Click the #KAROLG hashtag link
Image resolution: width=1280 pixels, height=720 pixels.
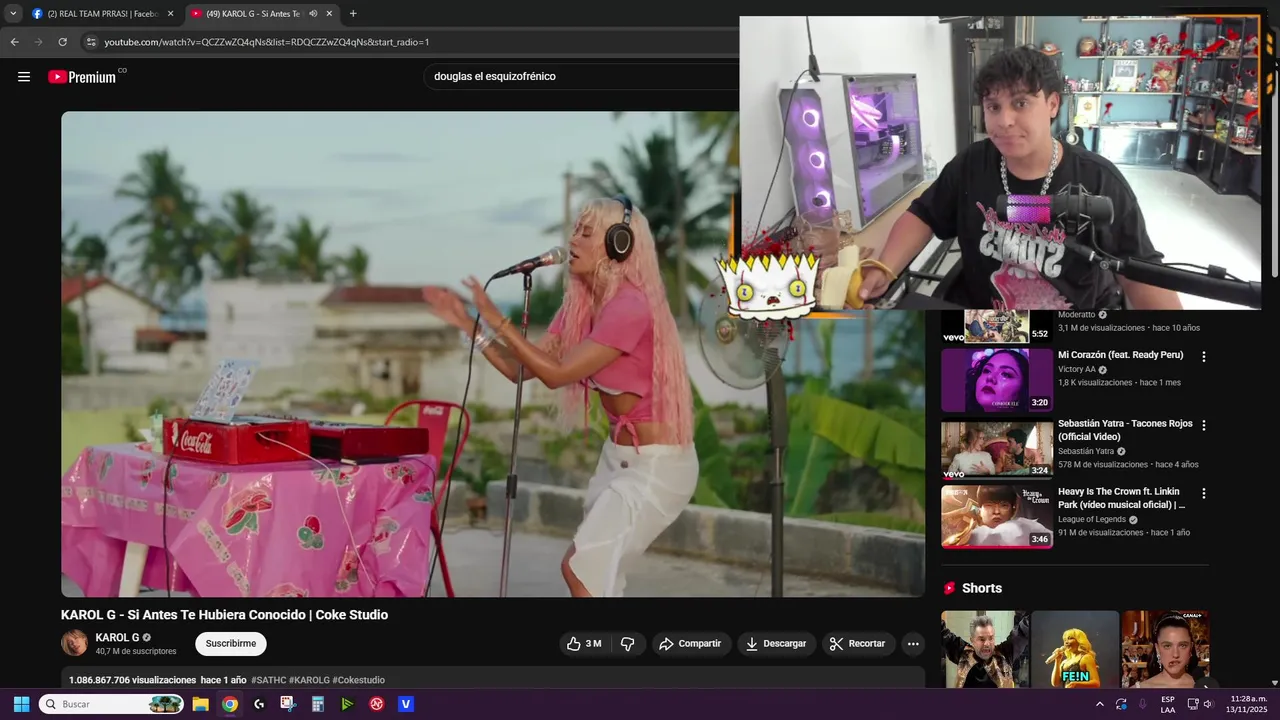pyautogui.click(x=309, y=680)
